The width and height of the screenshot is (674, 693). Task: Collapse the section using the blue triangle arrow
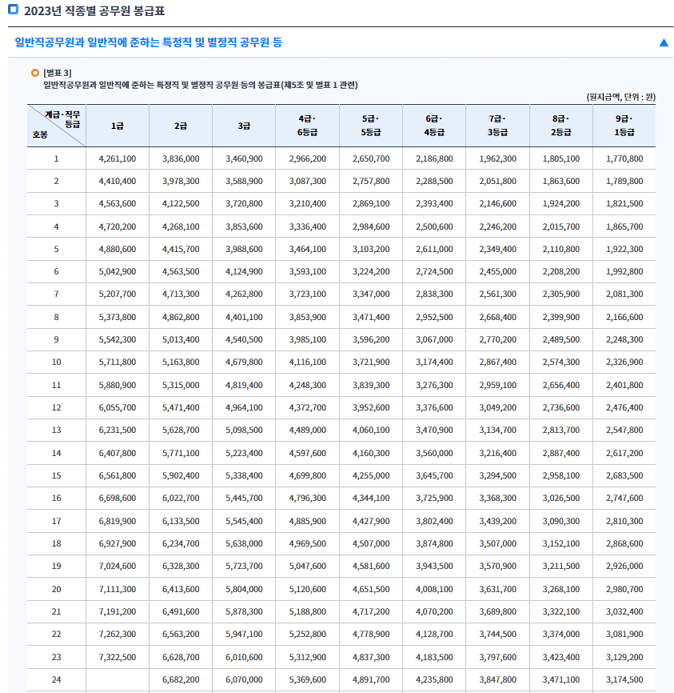pyautogui.click(x=663, y=42)
